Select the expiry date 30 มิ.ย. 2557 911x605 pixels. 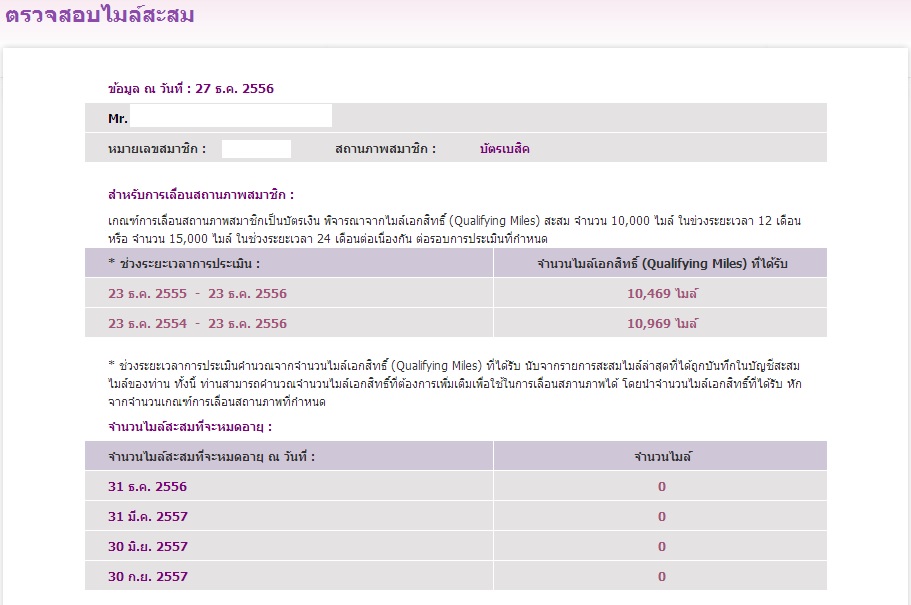click(148, 546)
